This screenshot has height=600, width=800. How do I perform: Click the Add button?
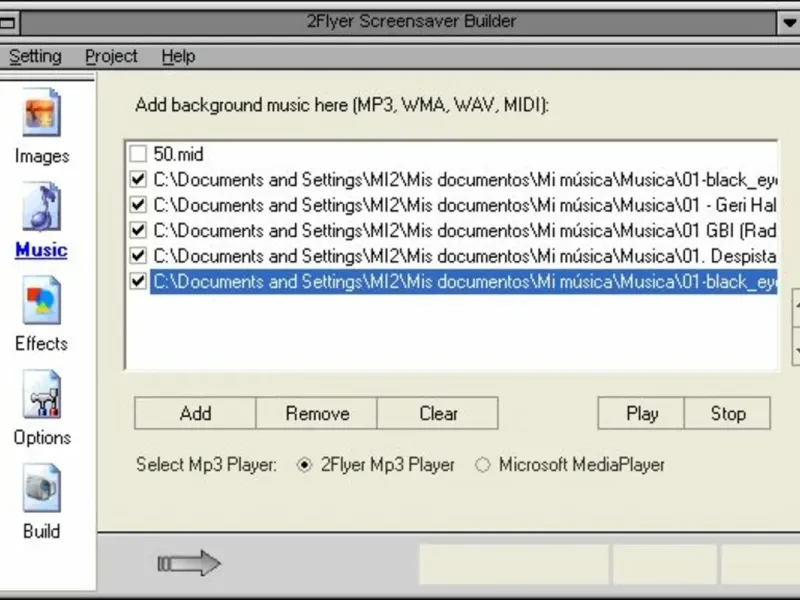pos(195,413)
